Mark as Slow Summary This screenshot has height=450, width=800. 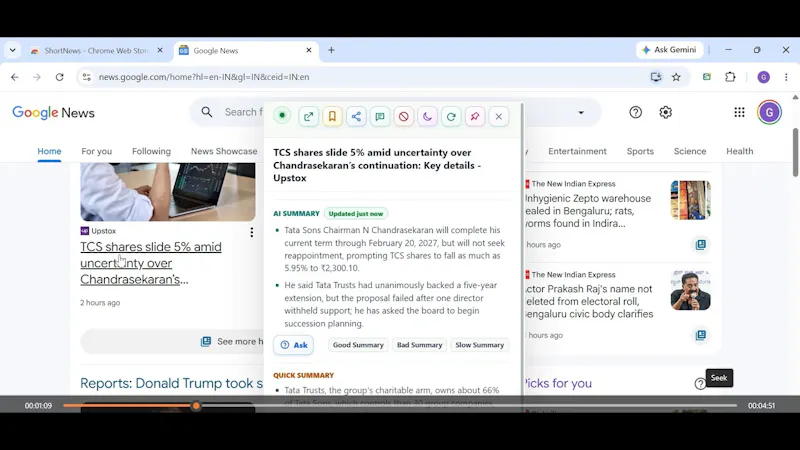point(480,345)
